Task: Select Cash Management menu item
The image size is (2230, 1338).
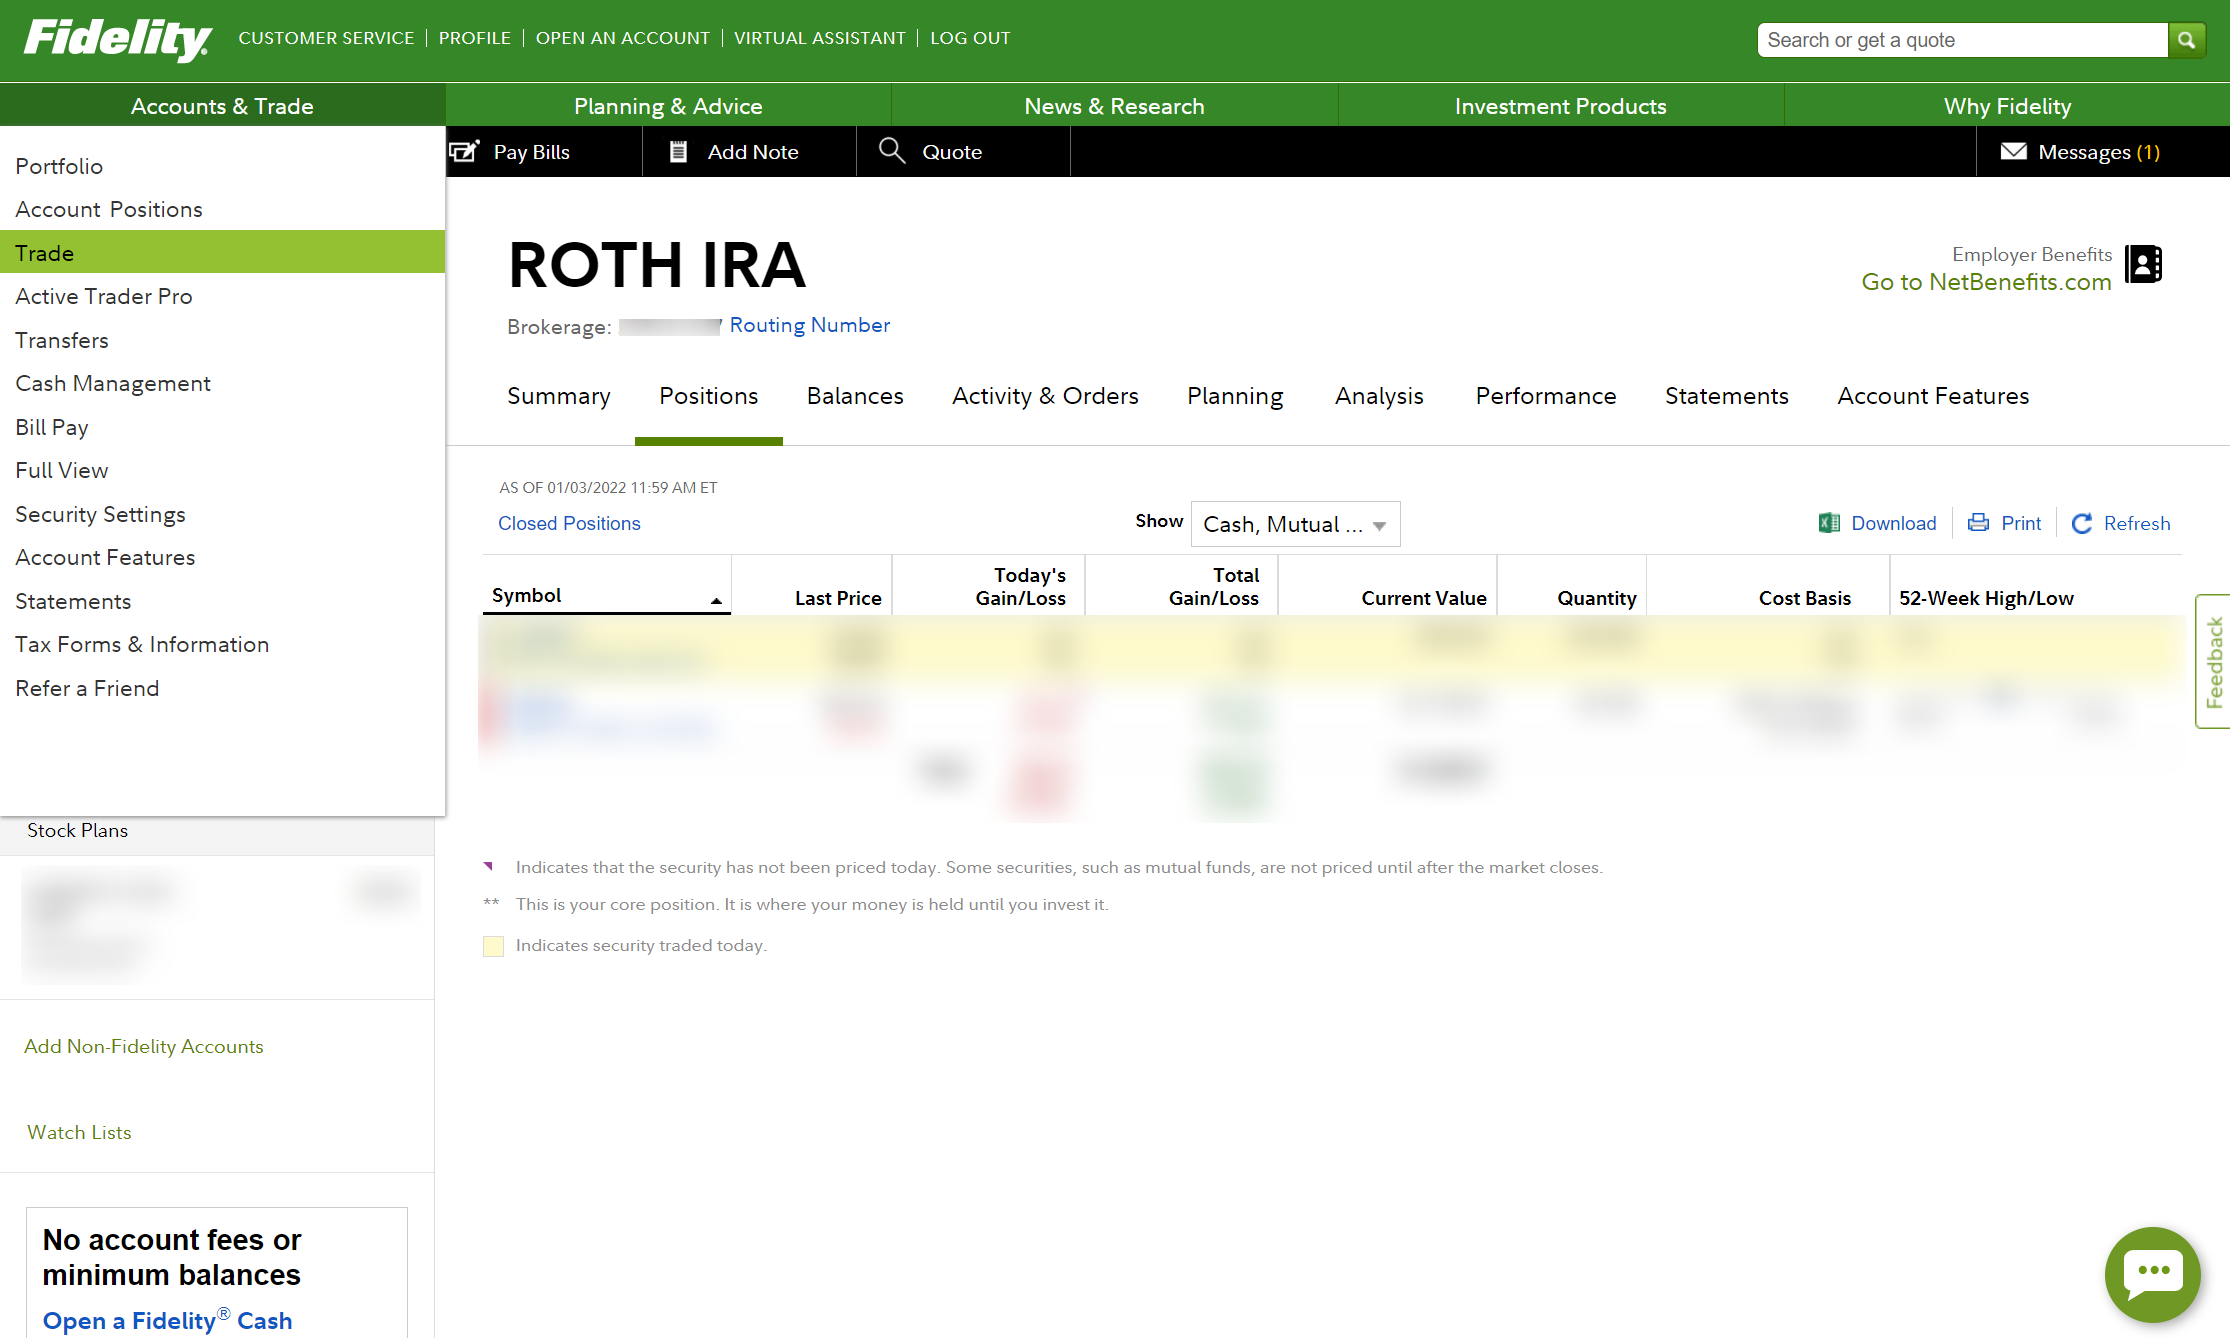Action: [222, 383]
